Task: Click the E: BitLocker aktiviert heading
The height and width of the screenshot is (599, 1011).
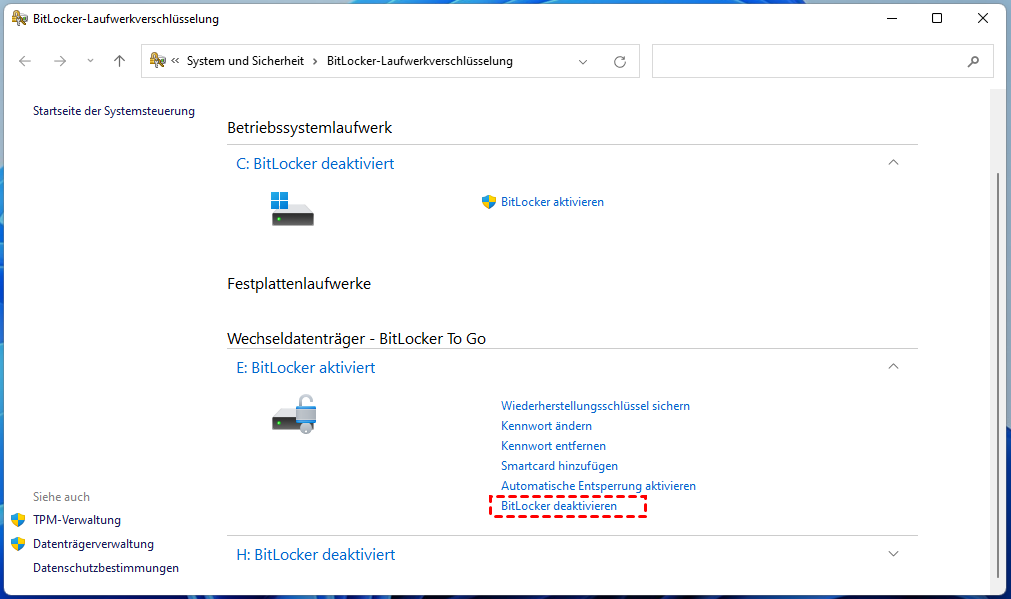Action: pos(306,368)
